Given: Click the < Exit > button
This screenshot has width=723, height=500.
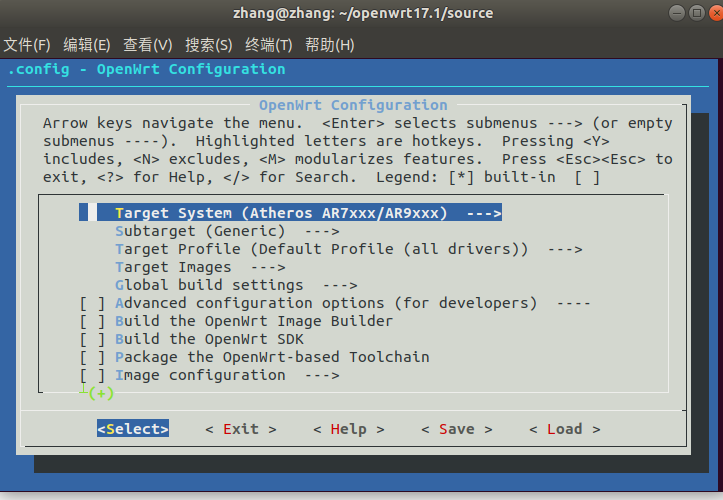Looking at the screenshot, I should [x=241, y=429].
